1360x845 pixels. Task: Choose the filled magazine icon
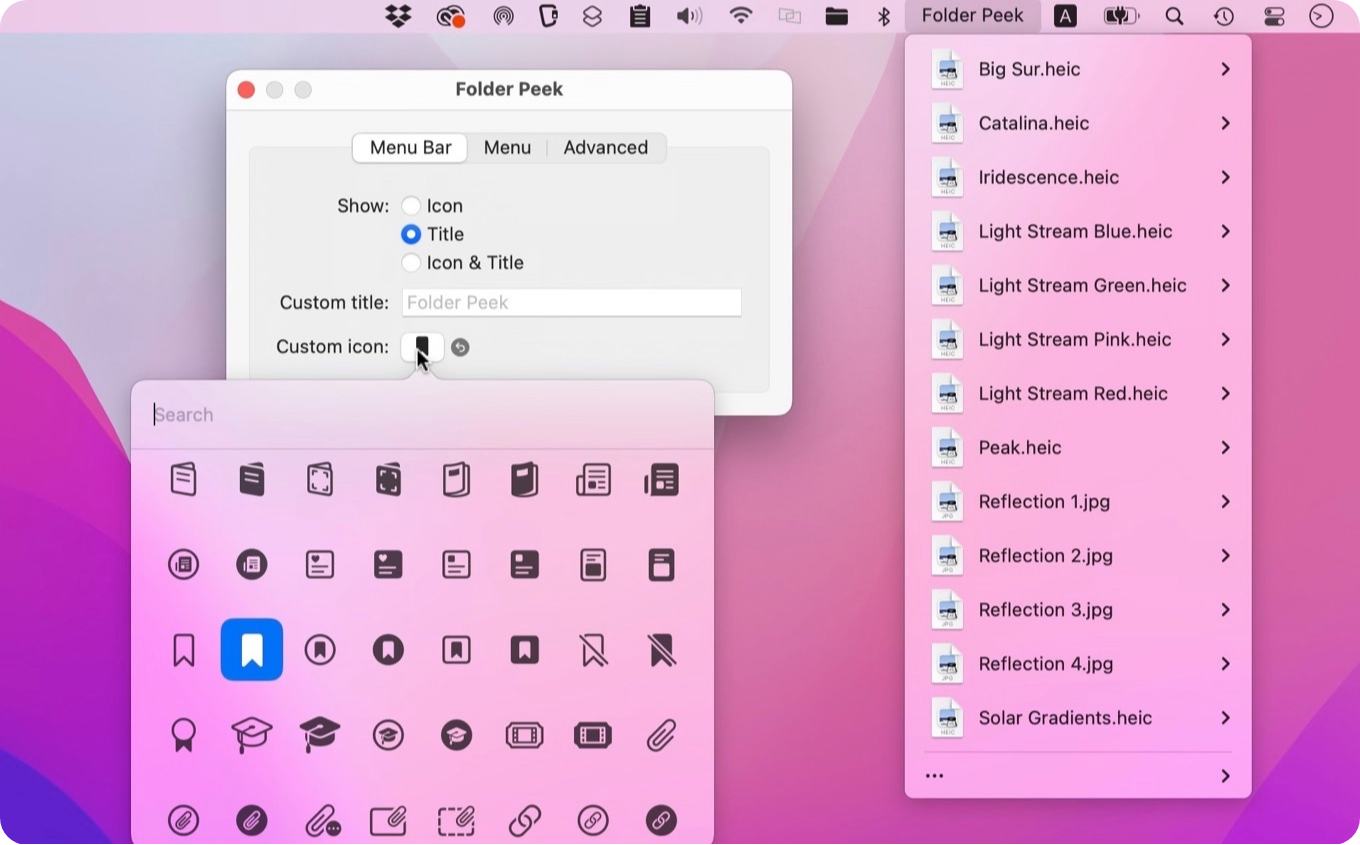tap(525, 479)
